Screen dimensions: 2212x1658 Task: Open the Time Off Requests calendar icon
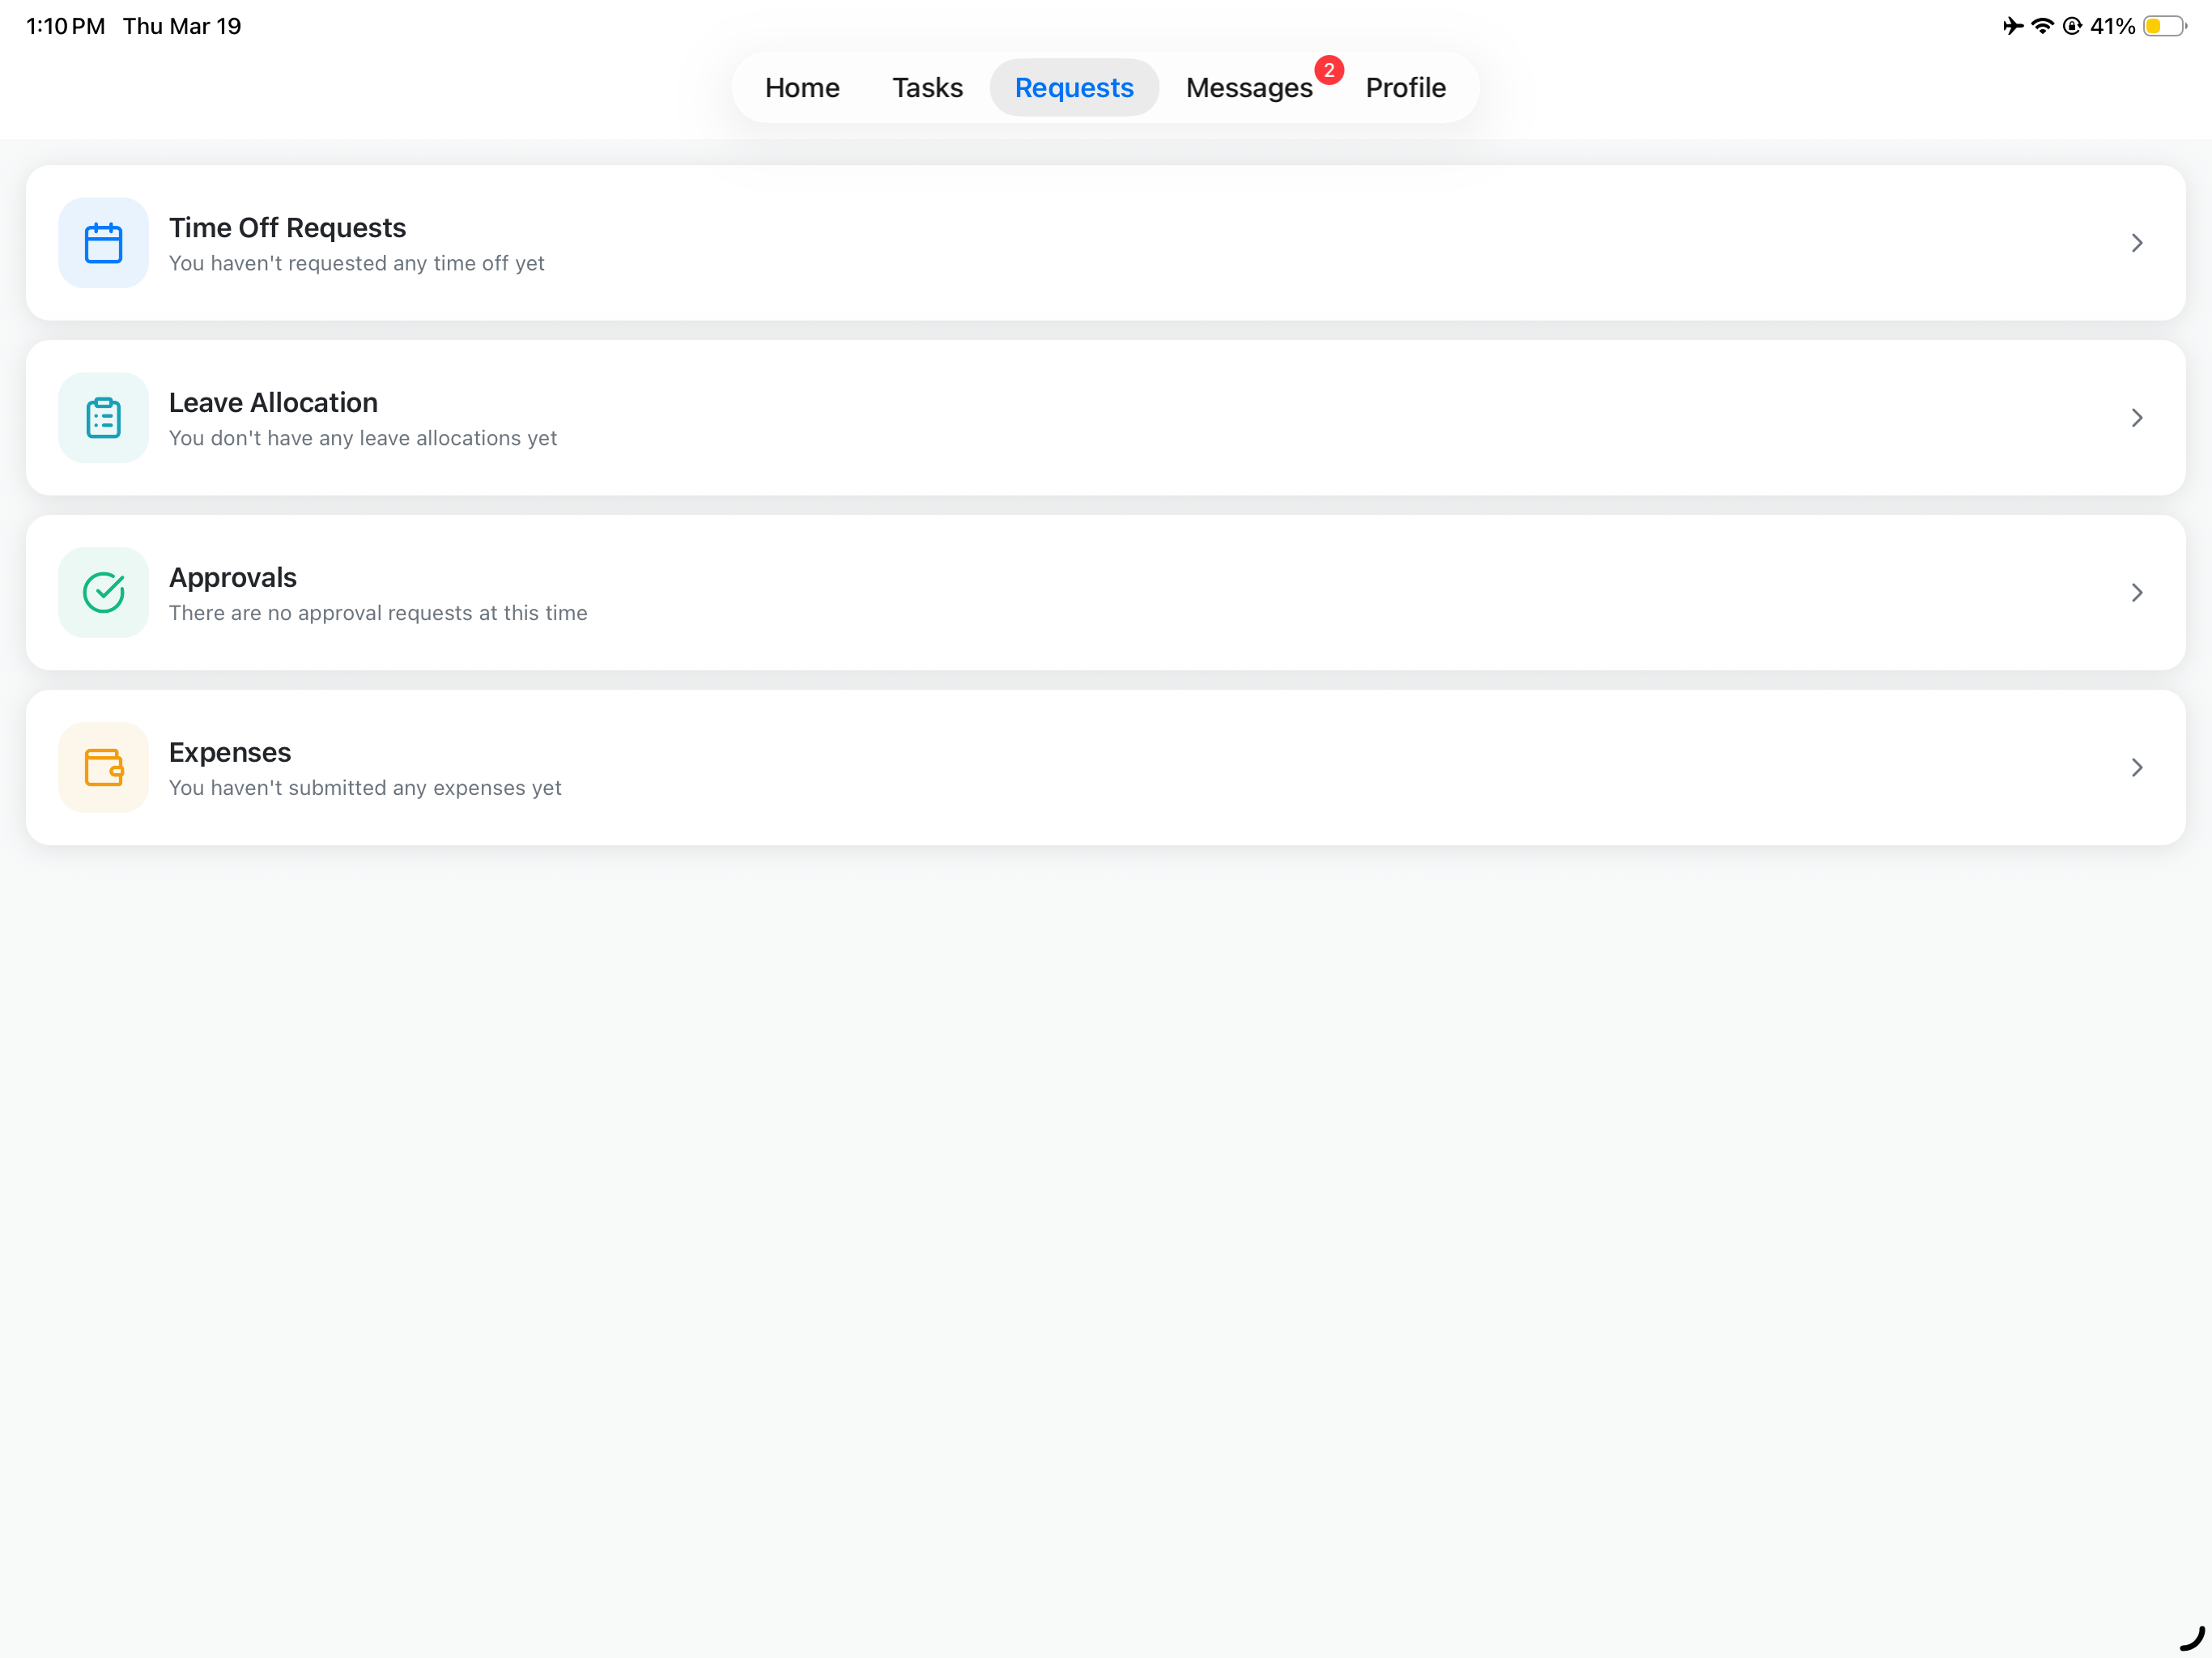tap(103, 243)
